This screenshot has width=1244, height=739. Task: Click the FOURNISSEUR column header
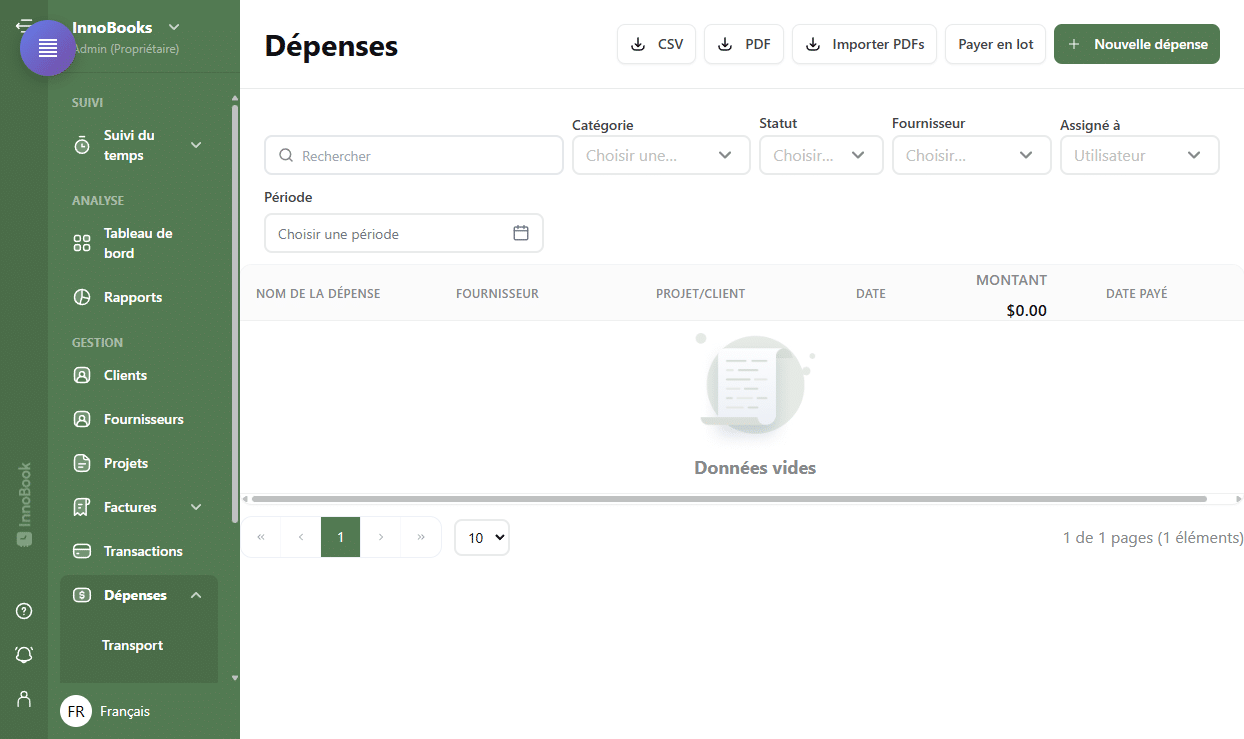pyautogui.click(x=497, y=293)
